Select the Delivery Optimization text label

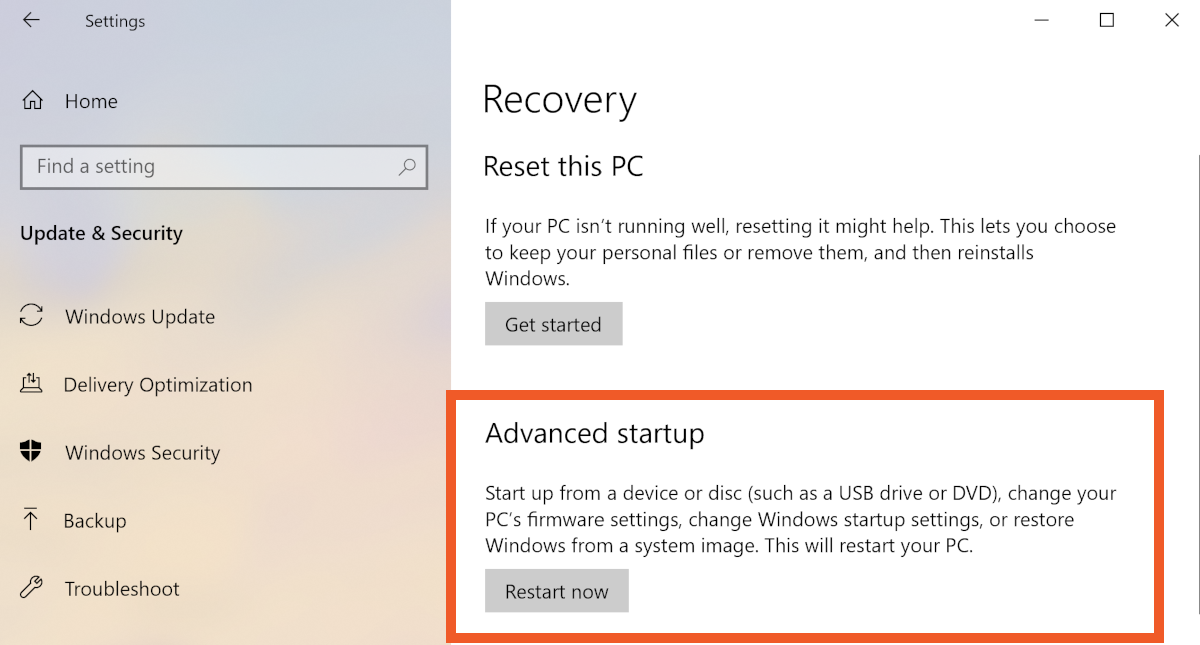coord(158,385)
